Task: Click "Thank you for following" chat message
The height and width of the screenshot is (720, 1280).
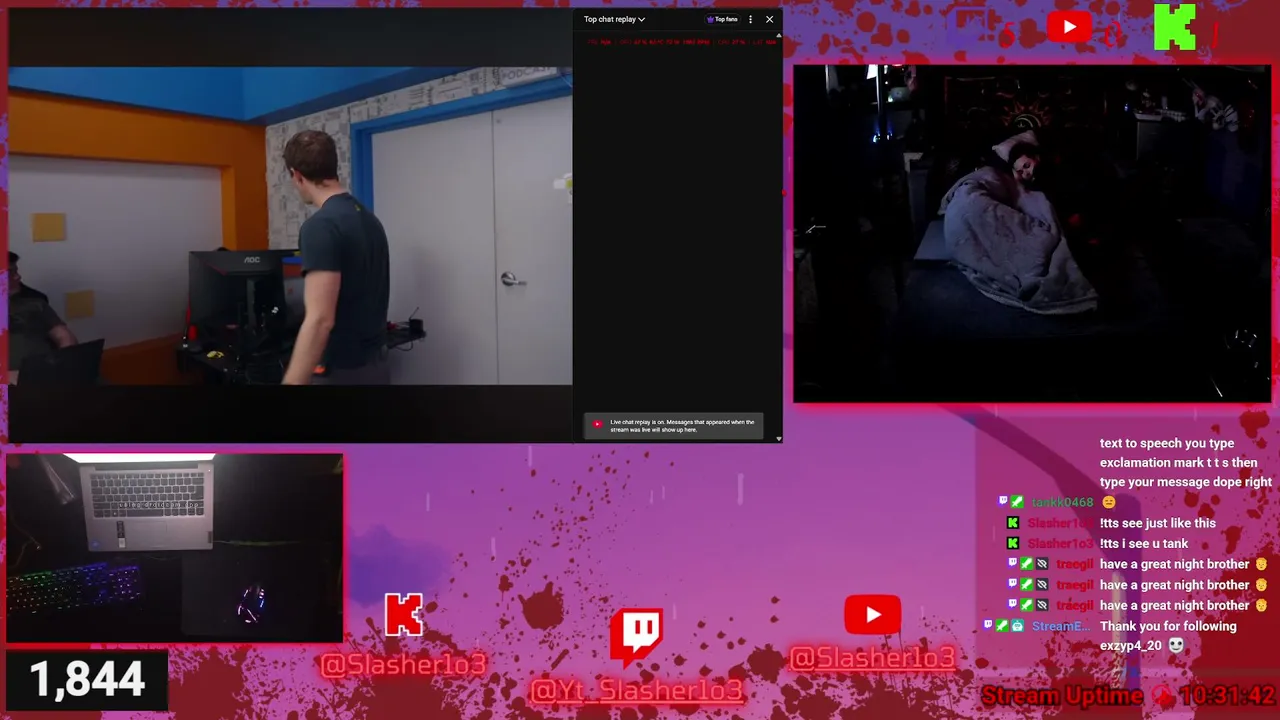Action: pos(1168,626)
